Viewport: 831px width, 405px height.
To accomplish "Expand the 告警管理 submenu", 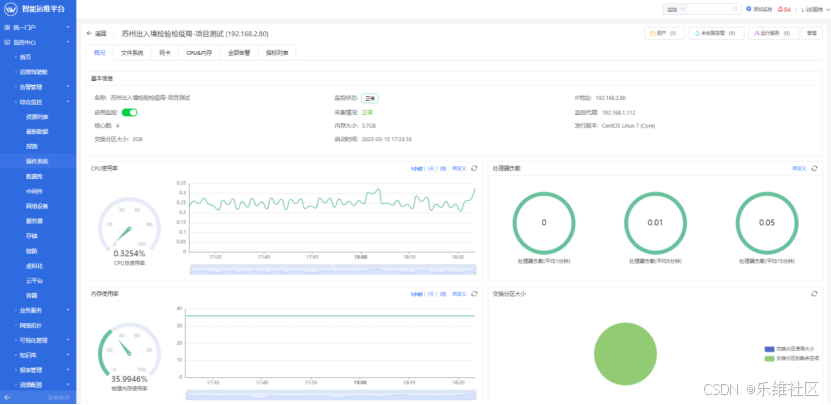I will click(x=68, y=86).
